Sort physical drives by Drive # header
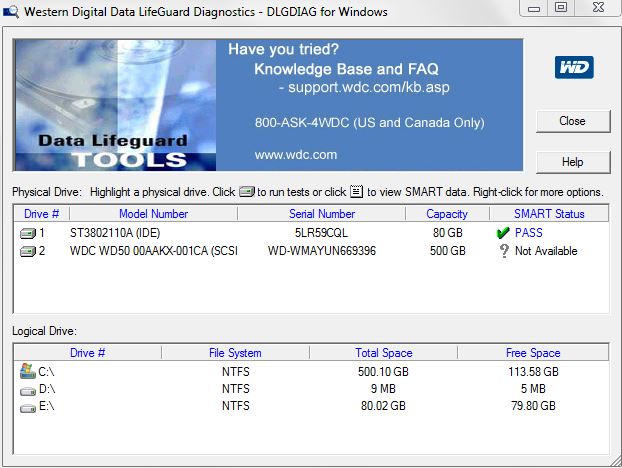 coord(42,214)
